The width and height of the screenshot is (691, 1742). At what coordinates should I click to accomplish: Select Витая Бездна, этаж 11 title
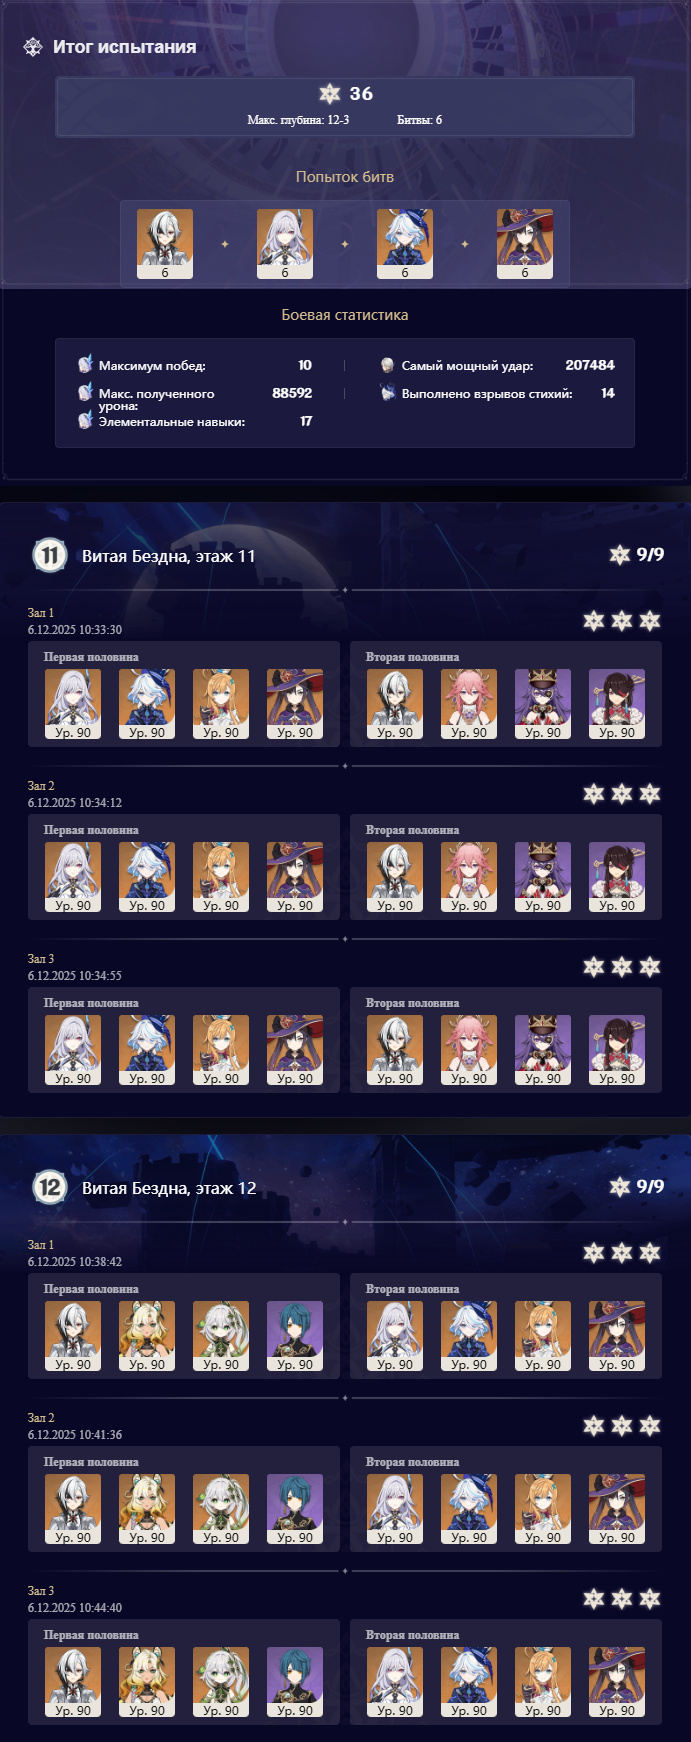(169, 556)
